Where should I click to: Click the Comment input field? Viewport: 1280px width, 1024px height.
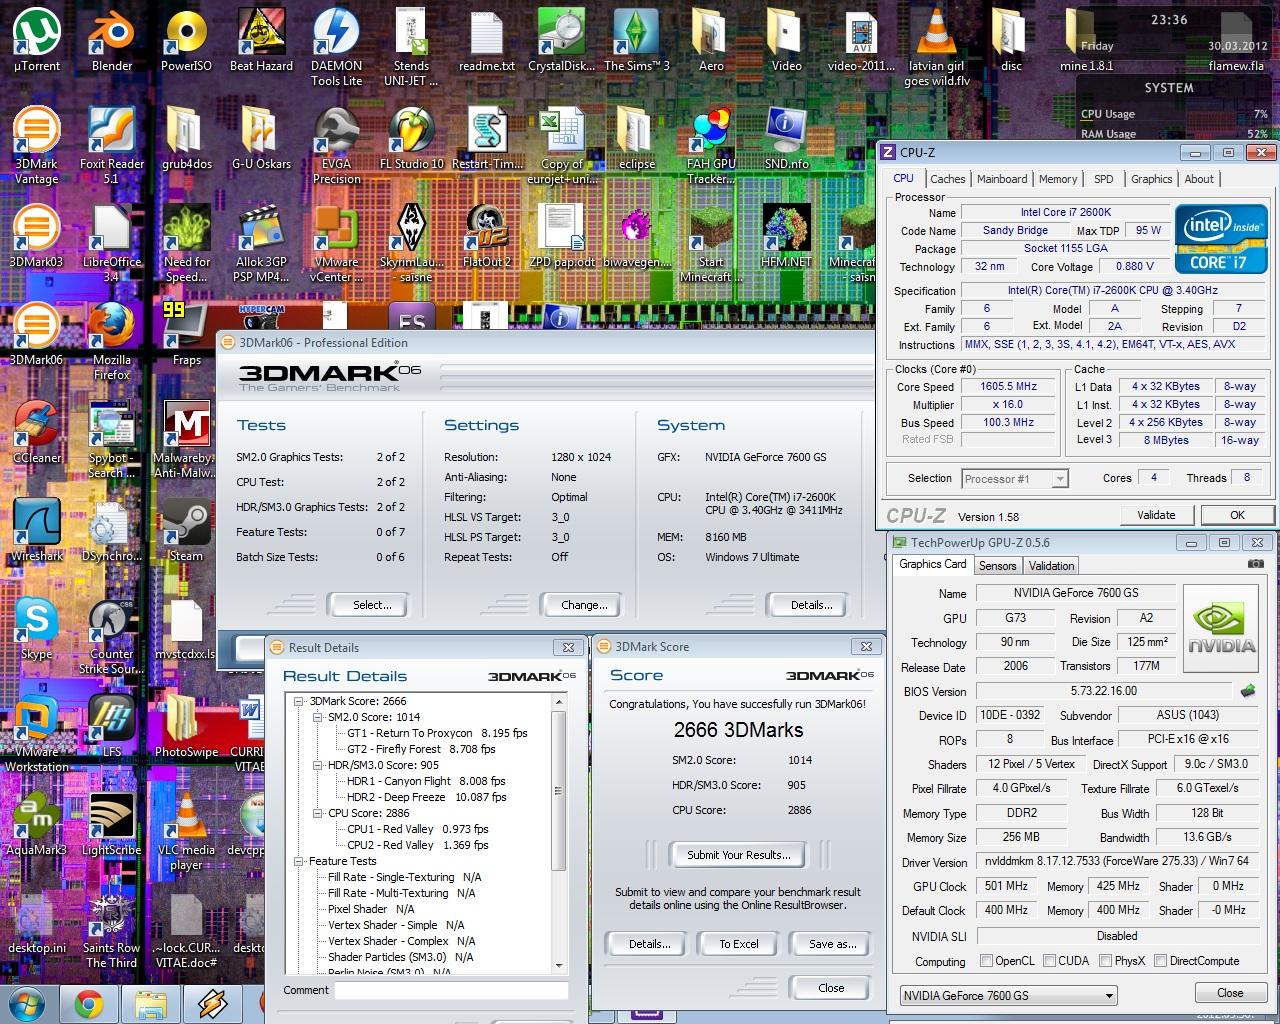click(x=451, y=990)
